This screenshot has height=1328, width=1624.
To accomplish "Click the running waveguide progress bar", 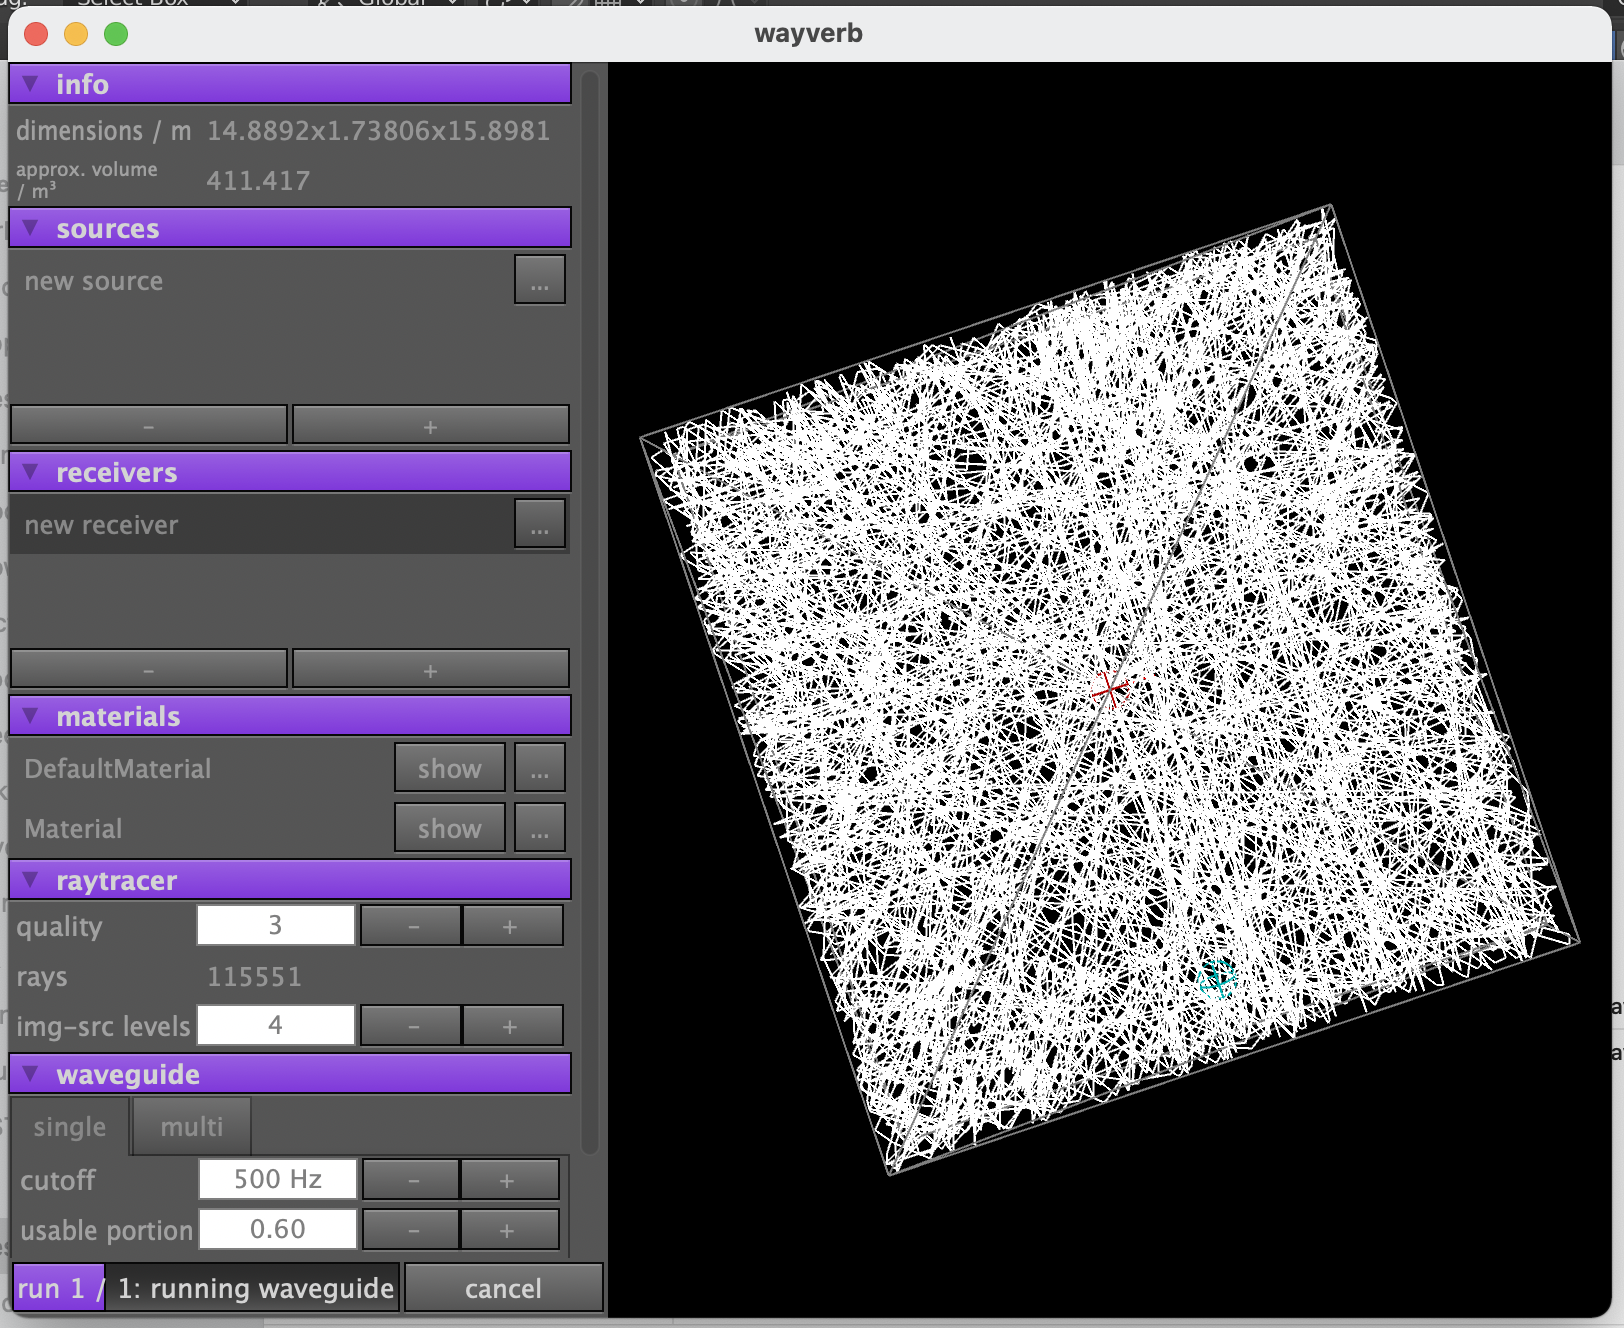I will pyautogui.click(x=205, y=1288).
